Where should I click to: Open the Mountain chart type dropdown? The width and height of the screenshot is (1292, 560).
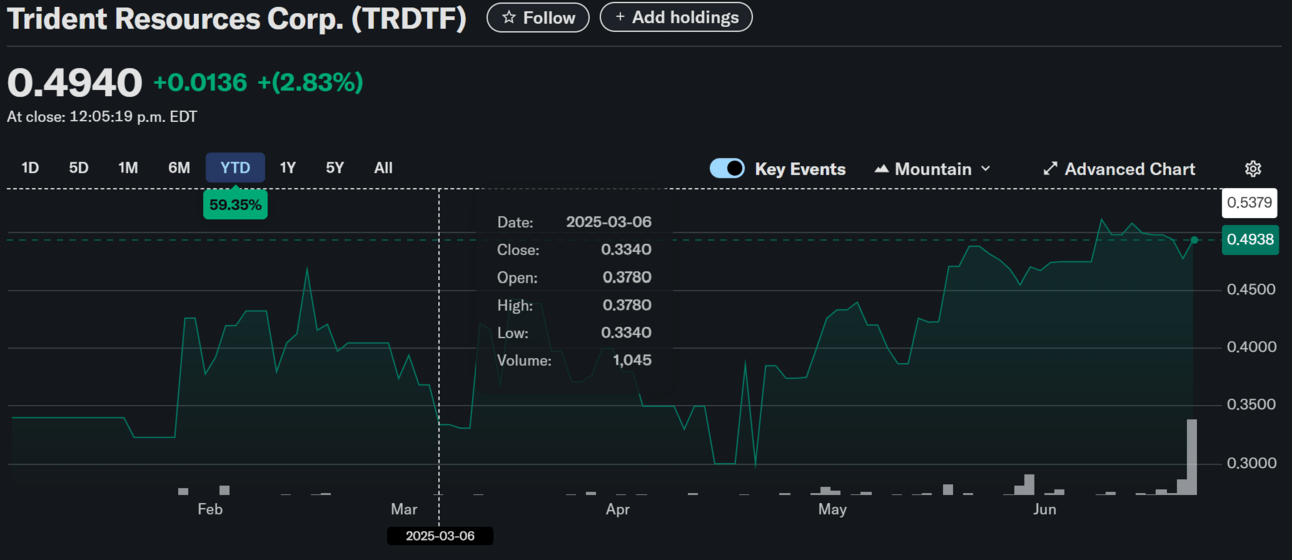(x=932, y=169)
